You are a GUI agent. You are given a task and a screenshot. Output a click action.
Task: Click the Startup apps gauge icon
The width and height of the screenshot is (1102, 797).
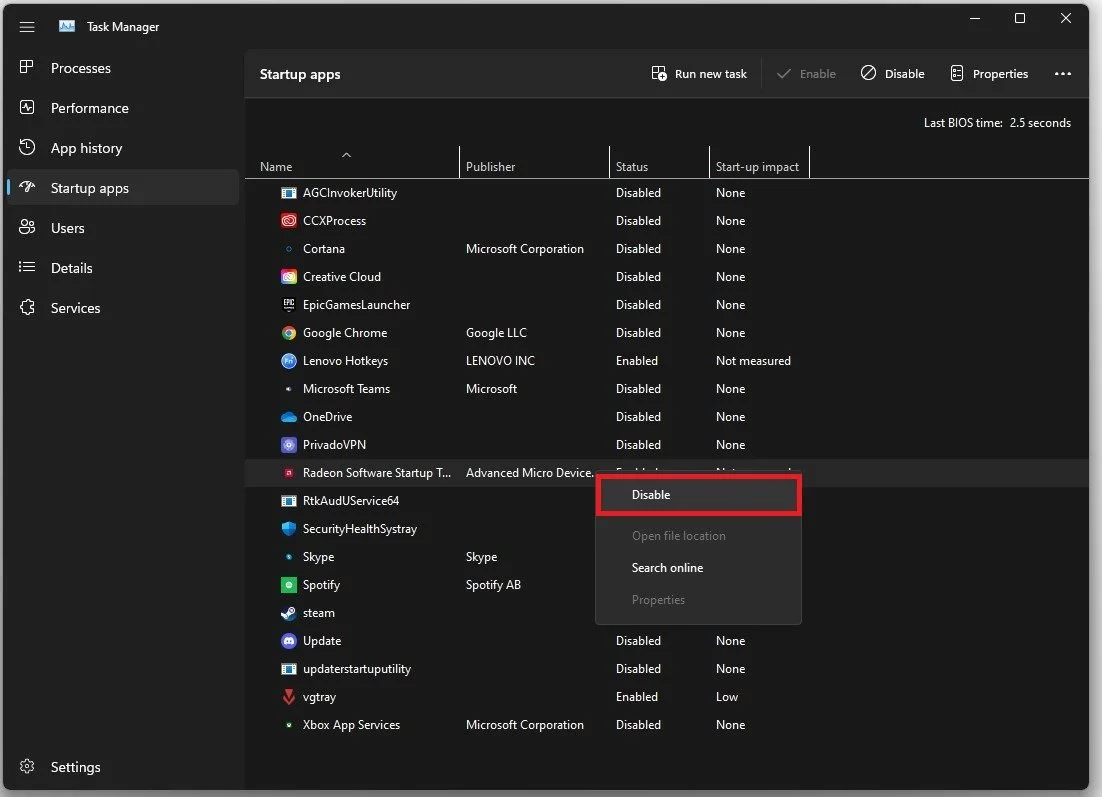(27, 187)
